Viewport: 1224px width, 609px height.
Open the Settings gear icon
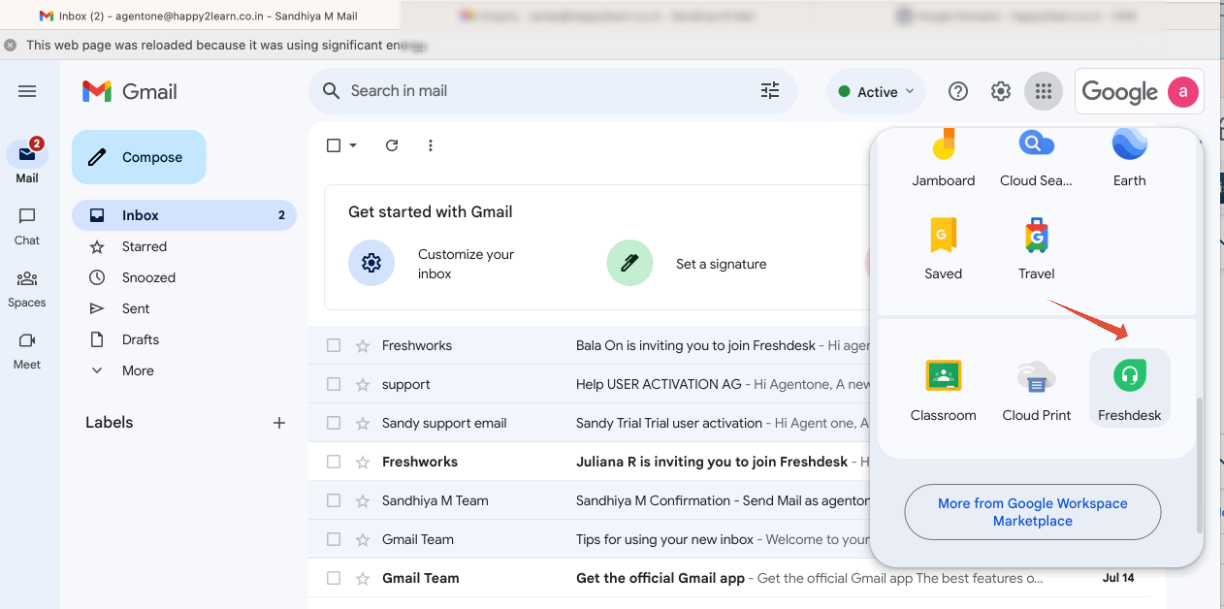pyautogui.click(x=1000, y=92)
